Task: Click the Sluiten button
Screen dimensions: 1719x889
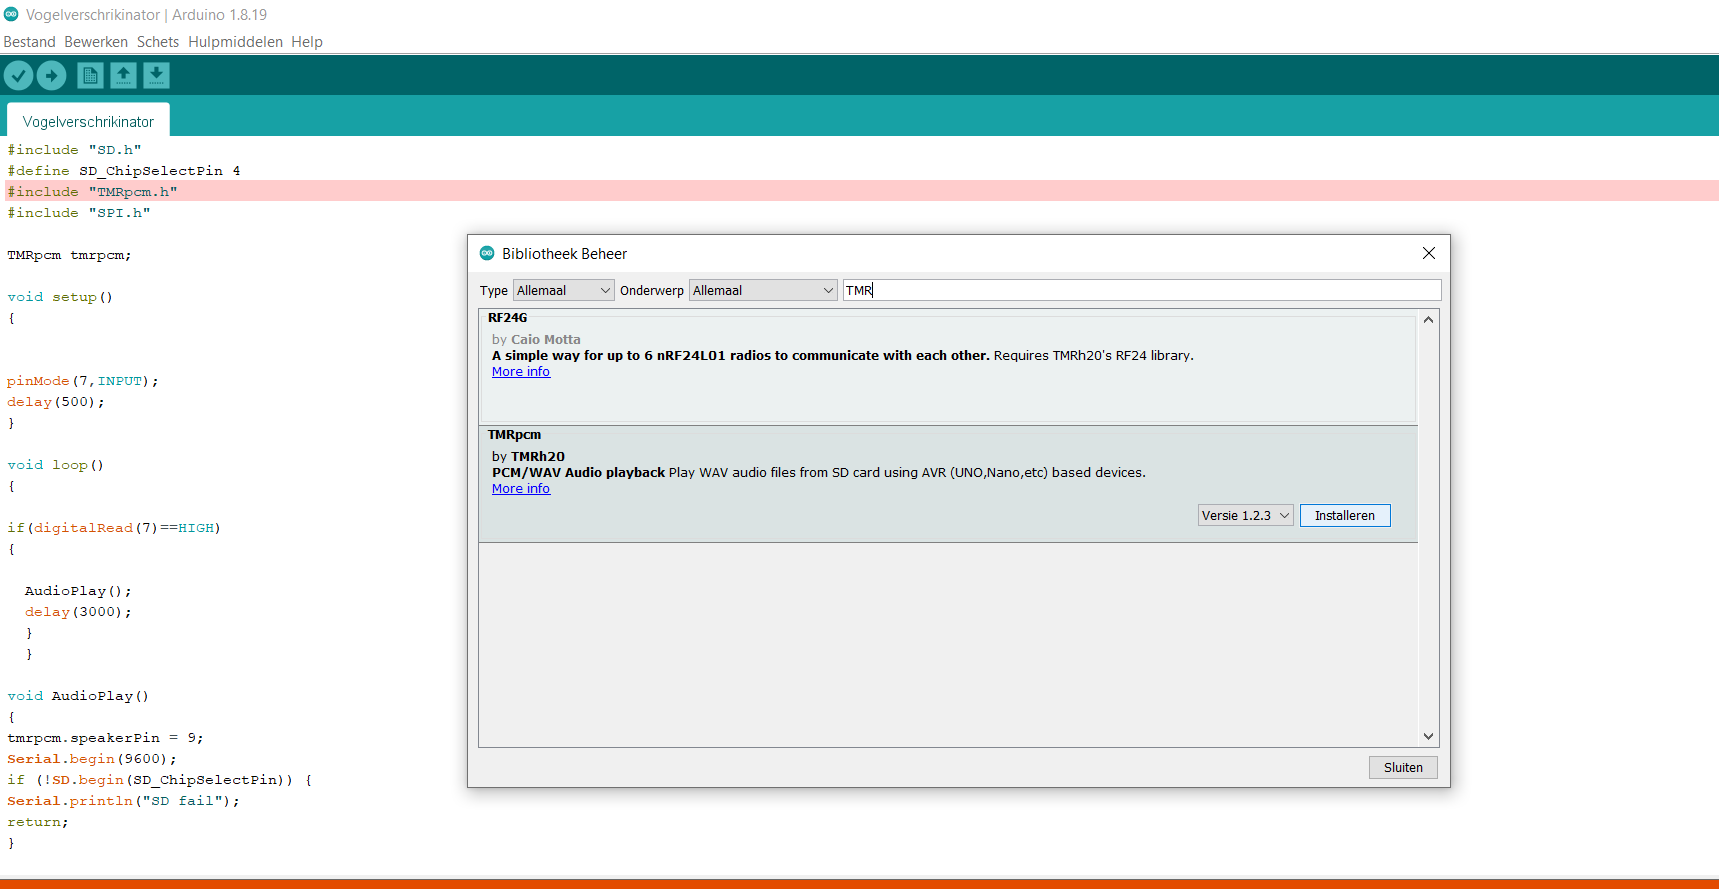Action: (x=1403, y=767)
